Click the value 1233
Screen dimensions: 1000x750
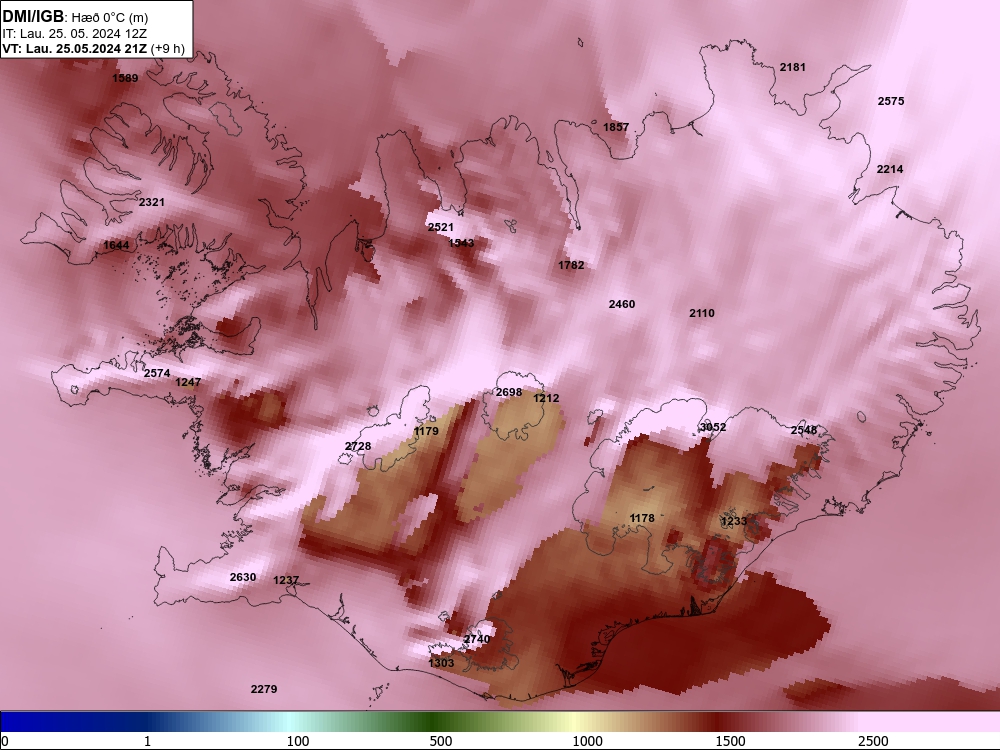[733, 521]
